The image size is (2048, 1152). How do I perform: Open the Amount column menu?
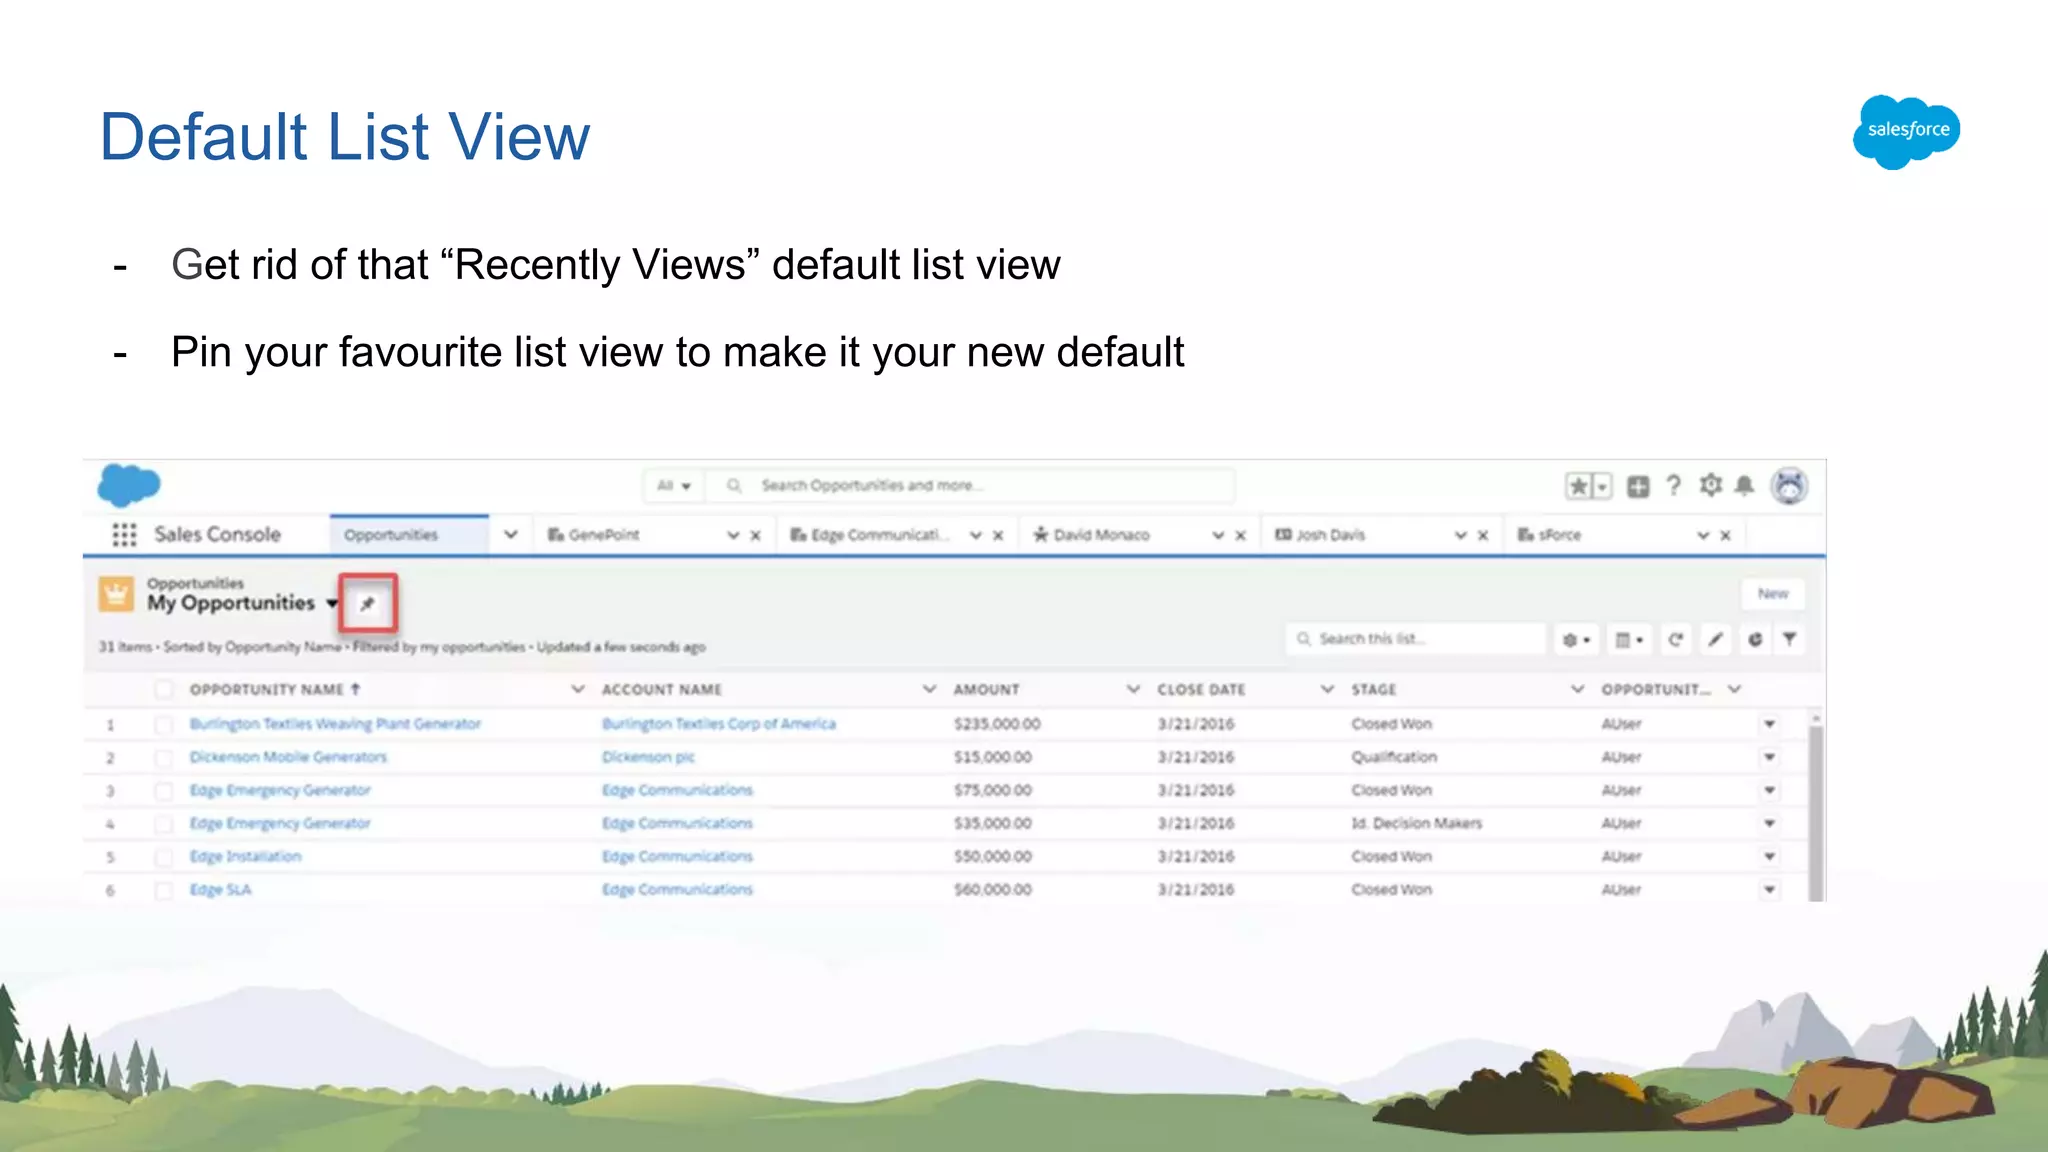pos(1133,689)
